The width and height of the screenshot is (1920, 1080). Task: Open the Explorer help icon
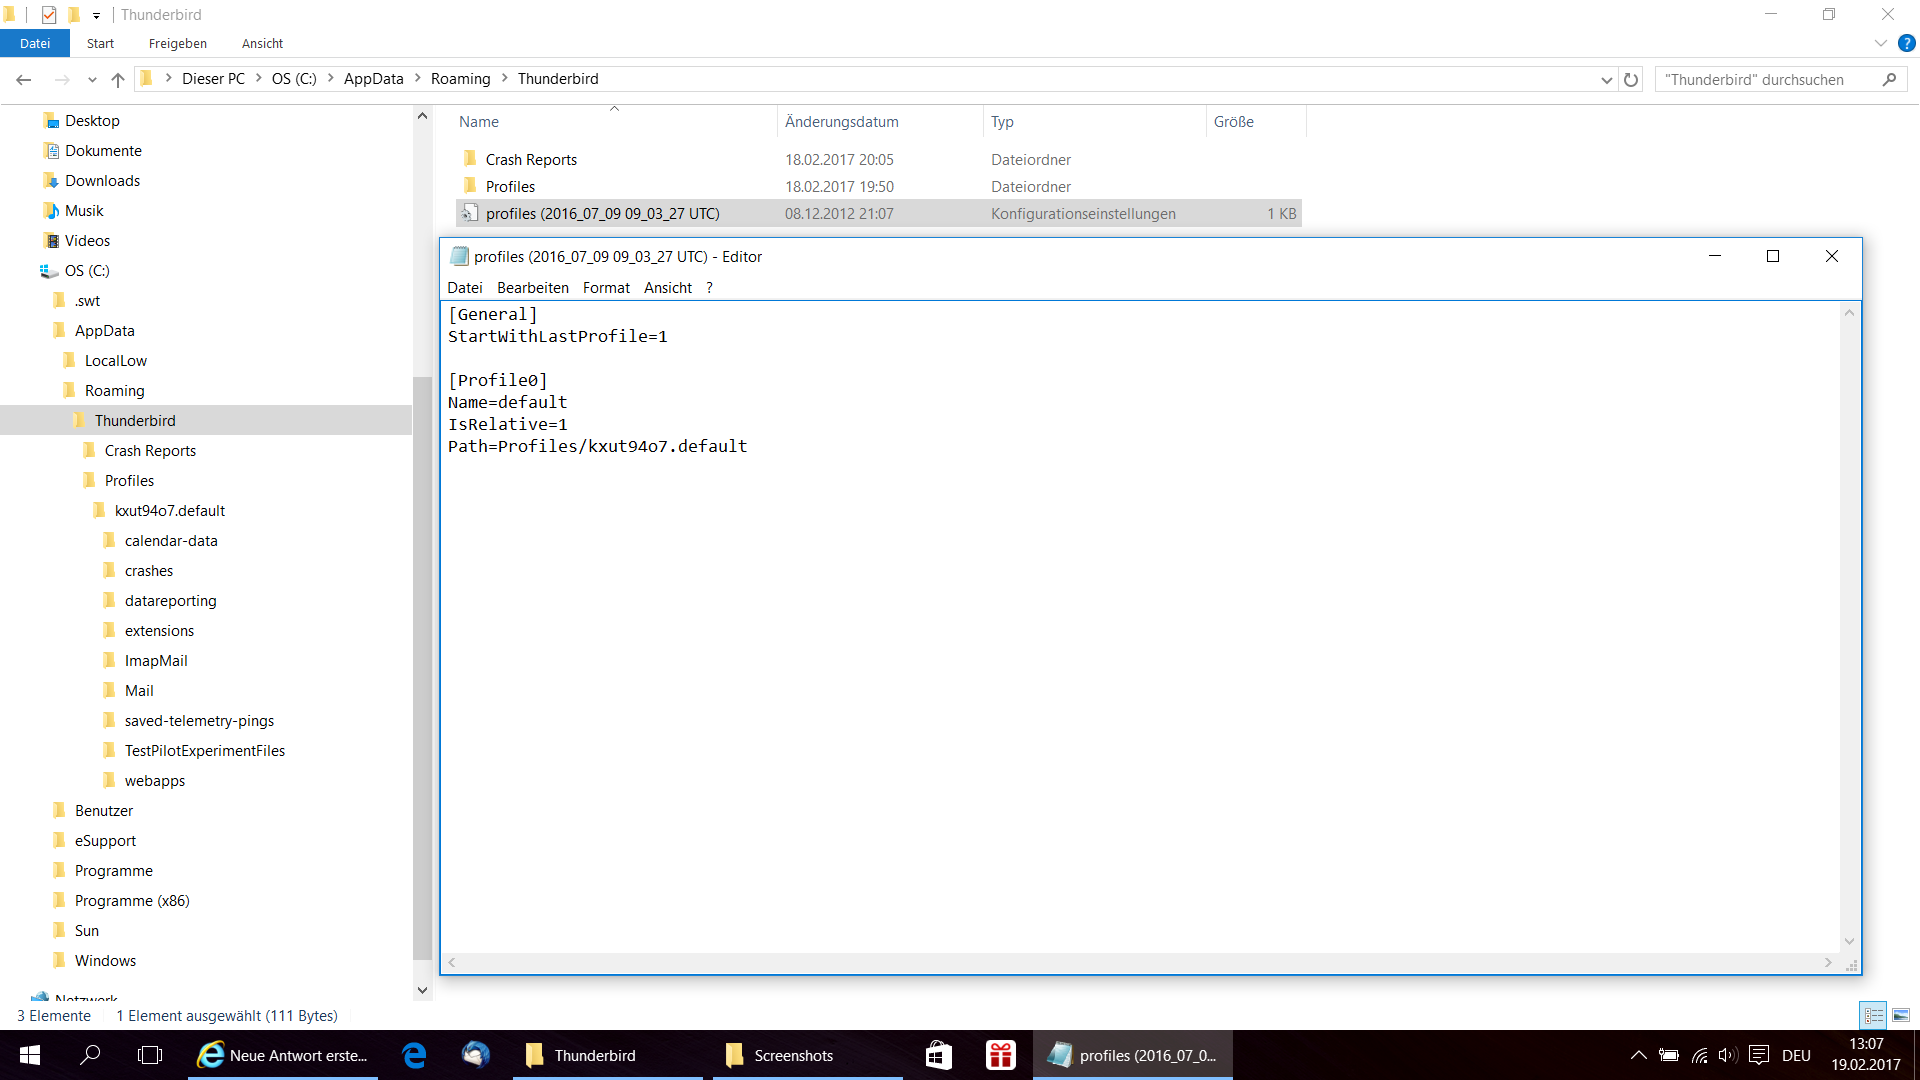(1906, 43)
